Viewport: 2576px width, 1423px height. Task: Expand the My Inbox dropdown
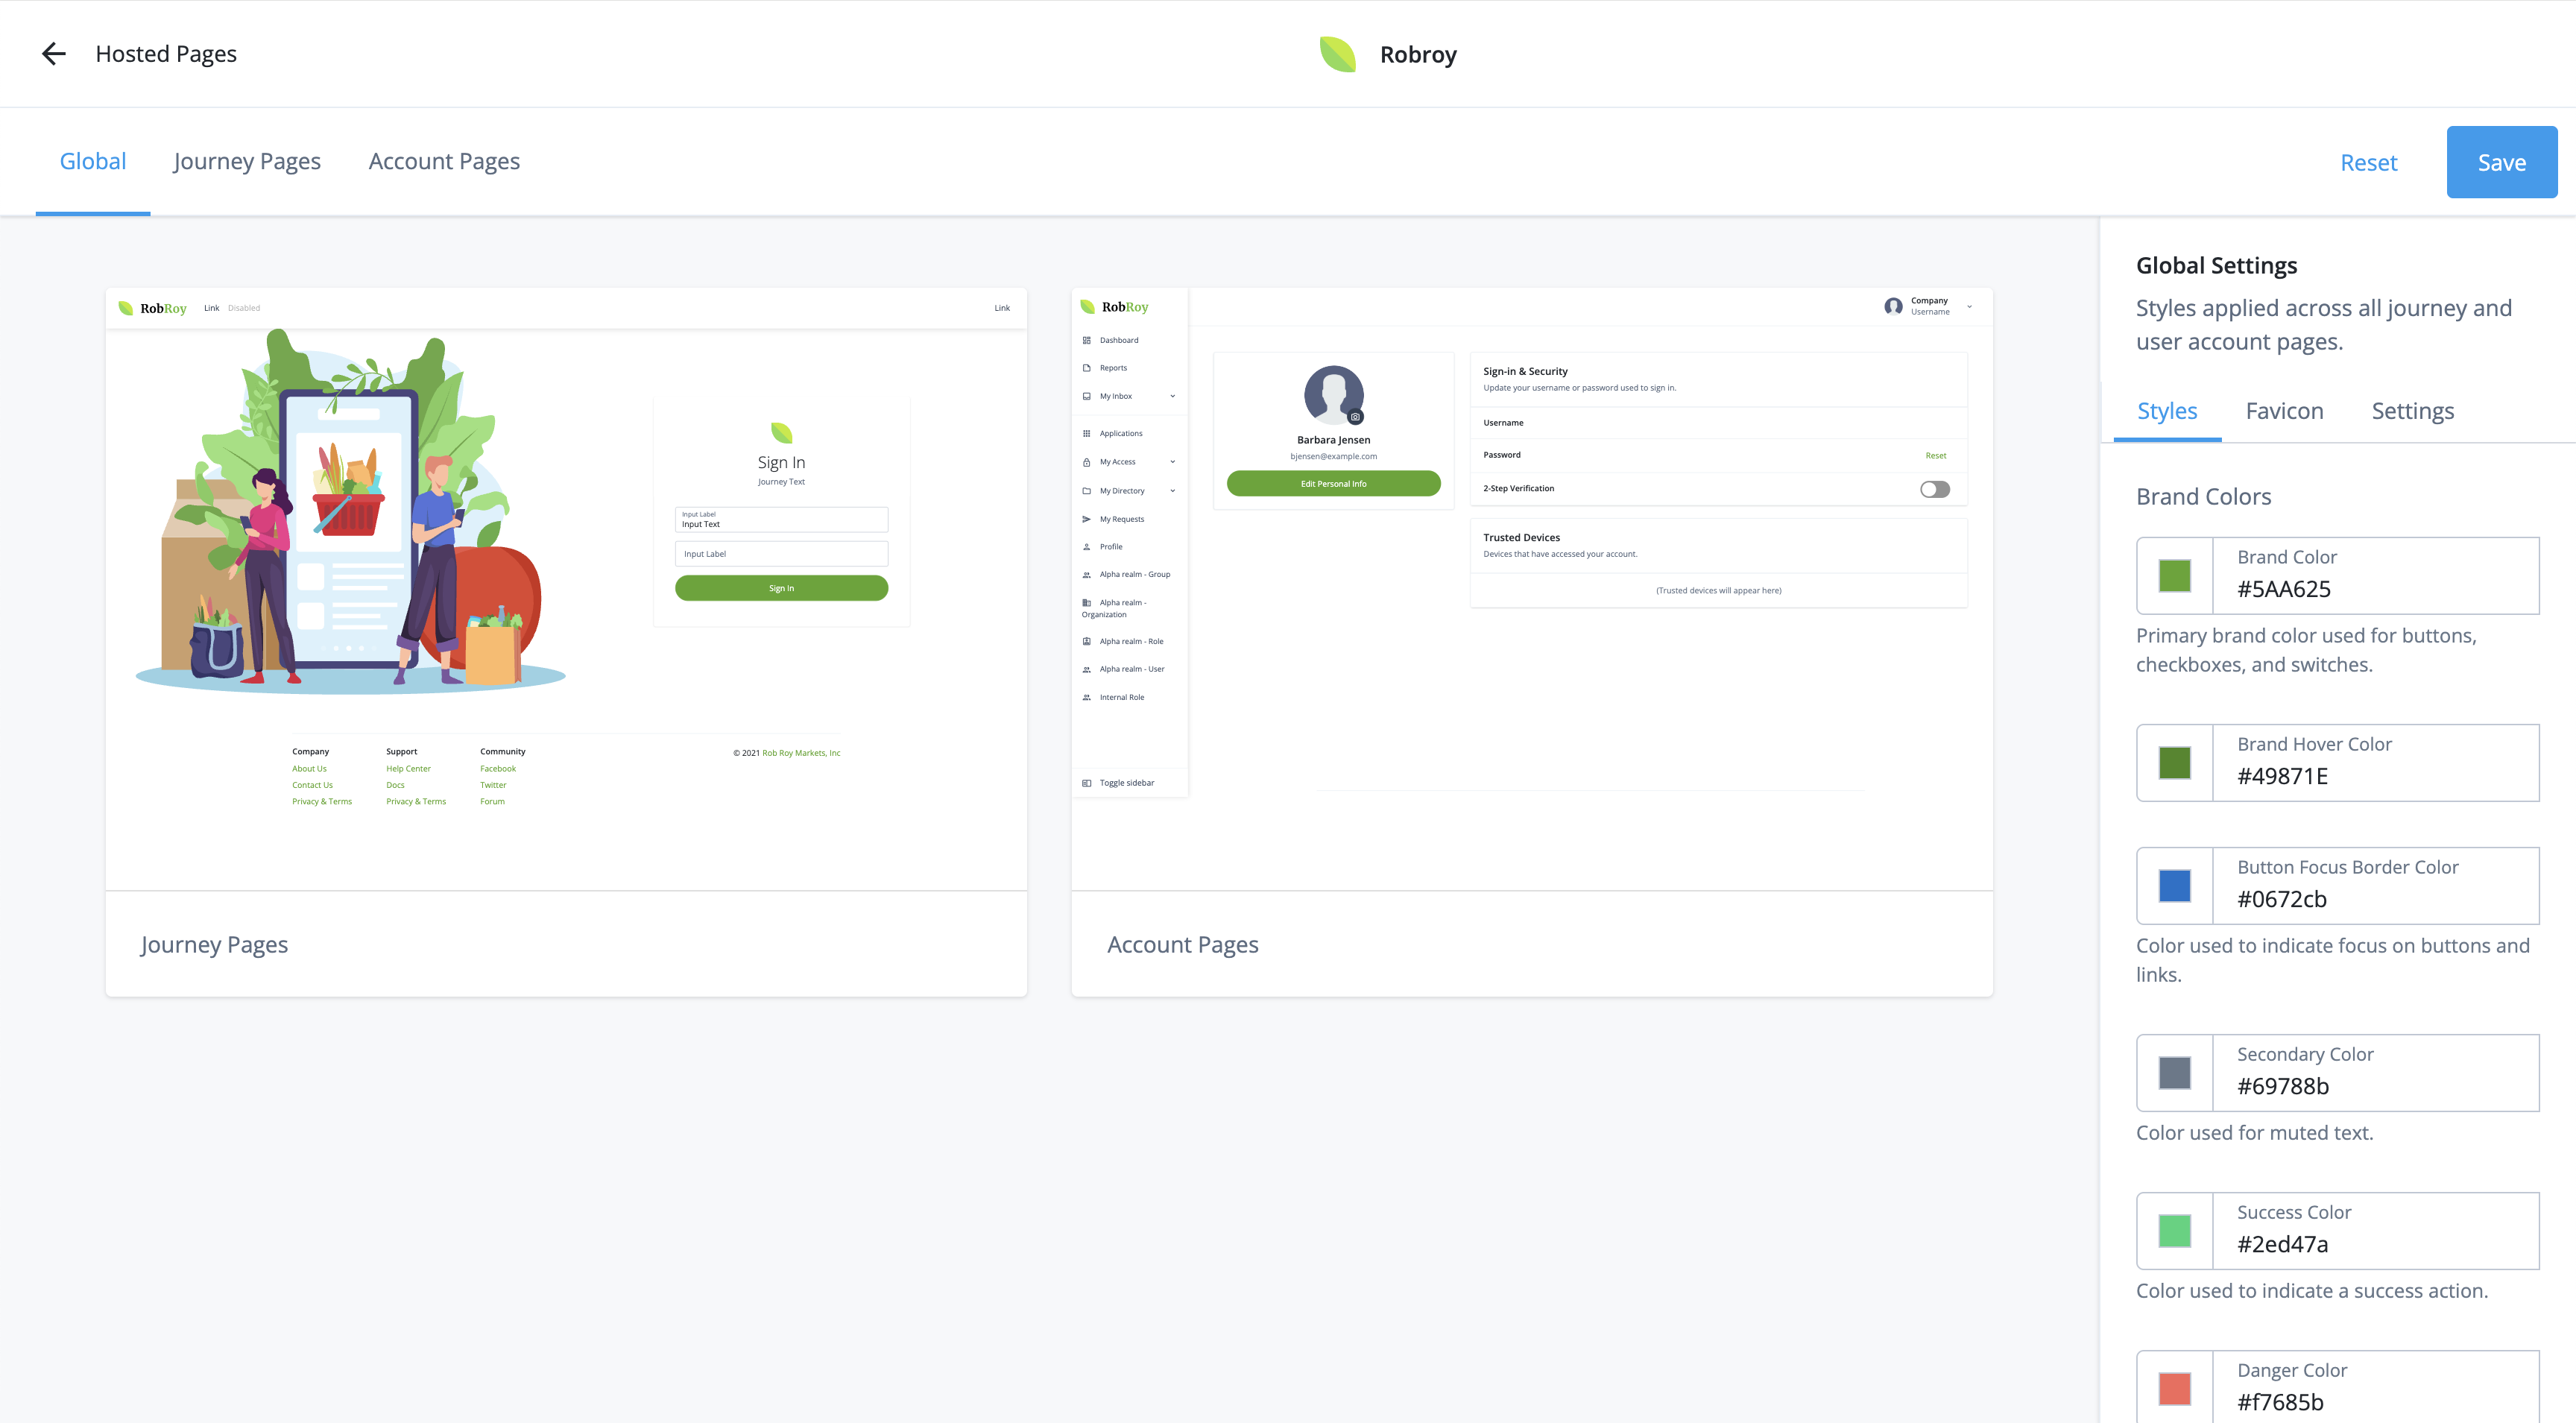(1172, 396)
